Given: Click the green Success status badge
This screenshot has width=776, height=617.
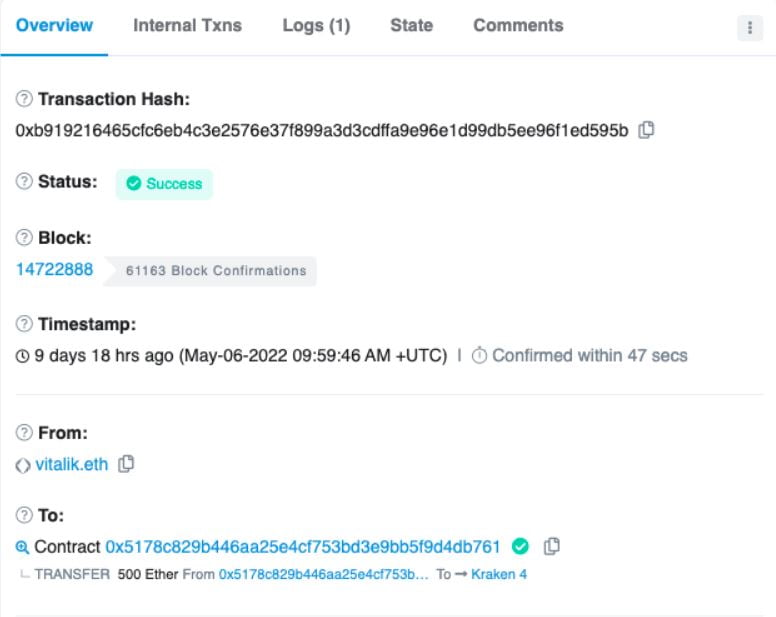Looking at the screenshot, I should coord(164,184).
